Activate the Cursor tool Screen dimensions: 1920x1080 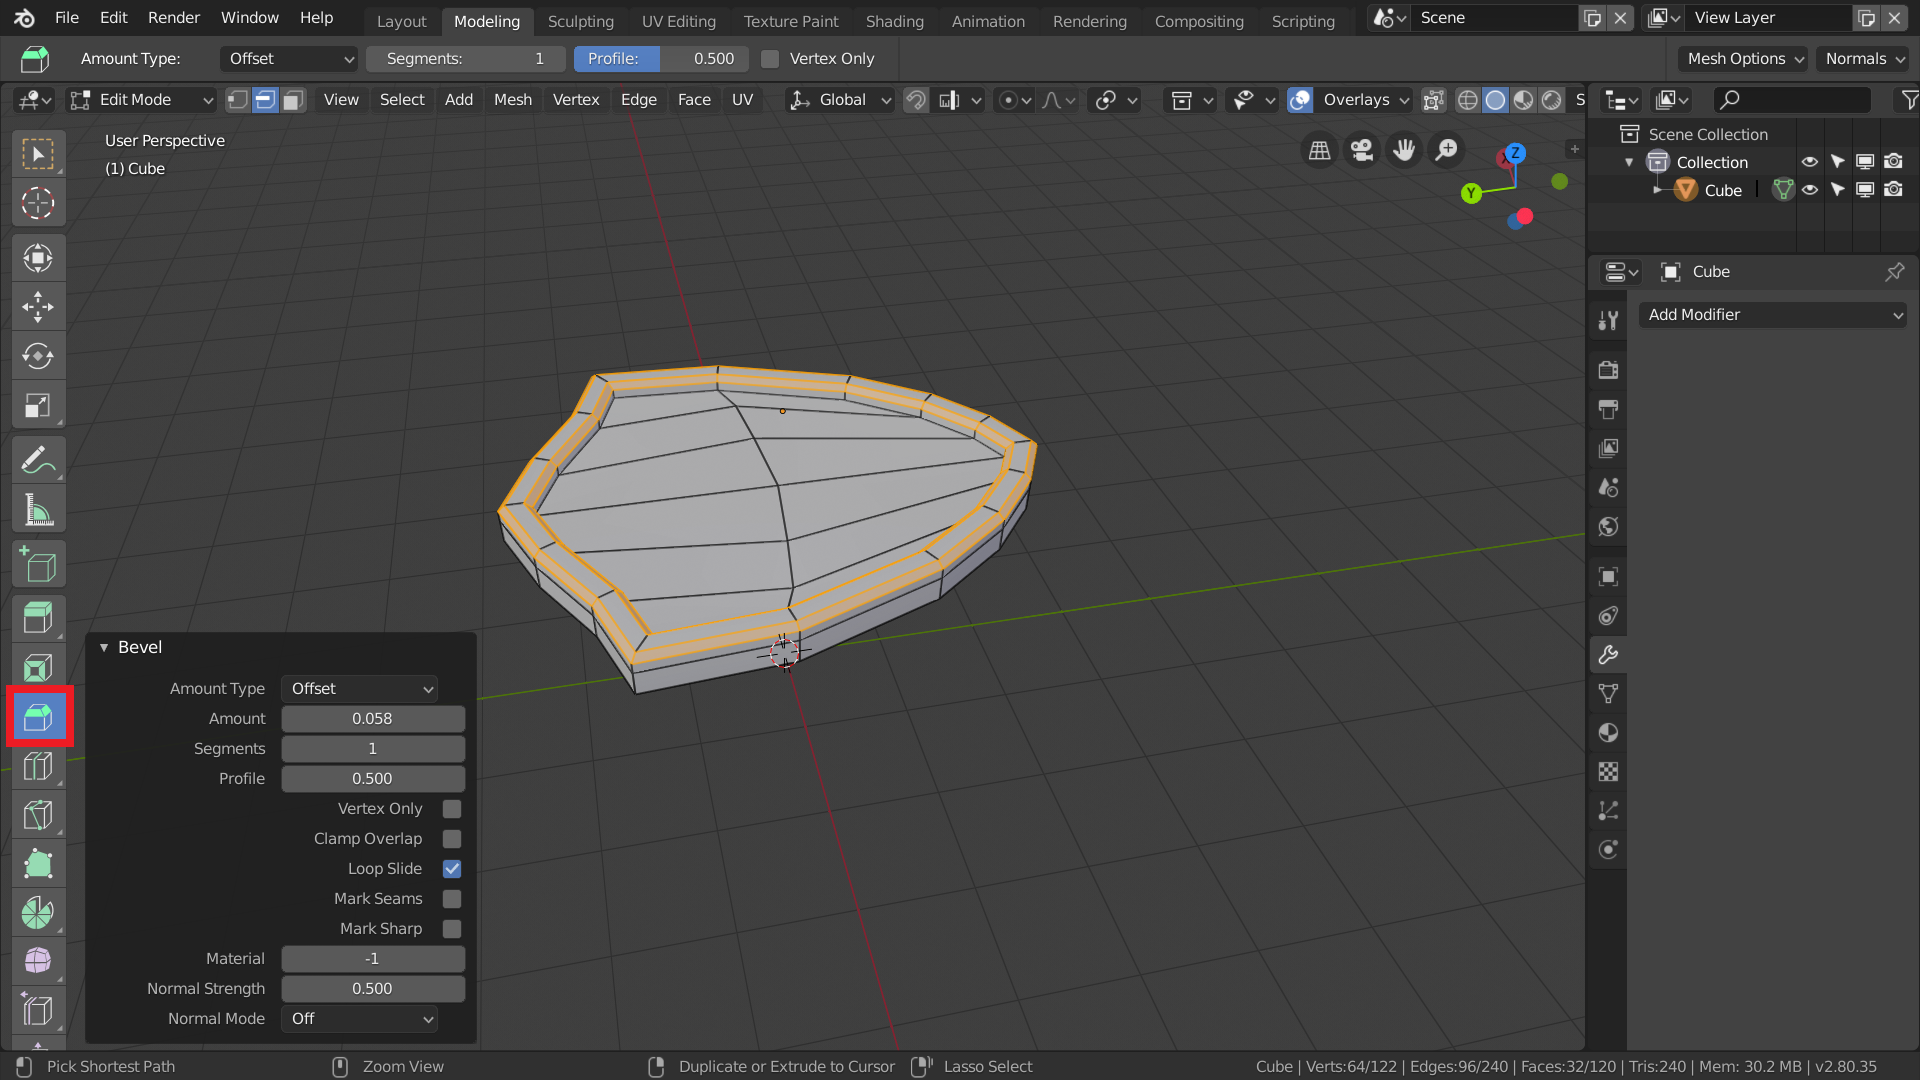coord(38,203)
